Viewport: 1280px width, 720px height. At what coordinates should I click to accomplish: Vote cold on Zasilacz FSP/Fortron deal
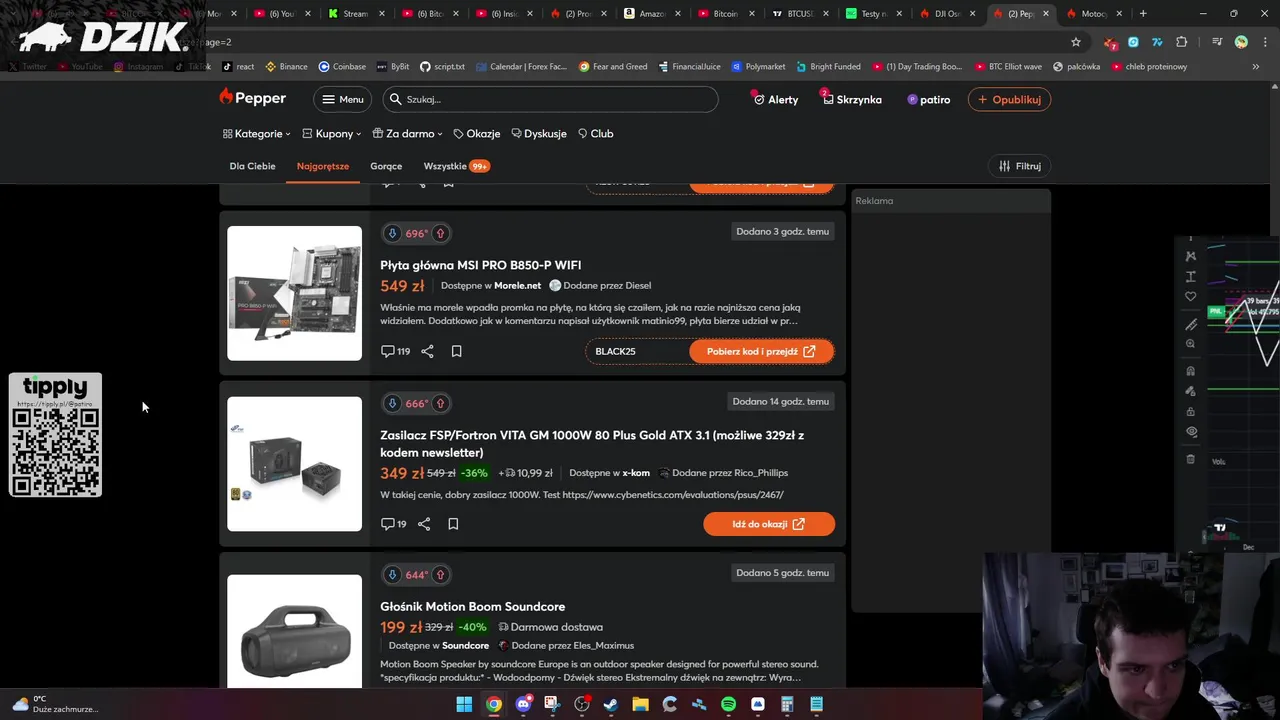coord(392,403)
